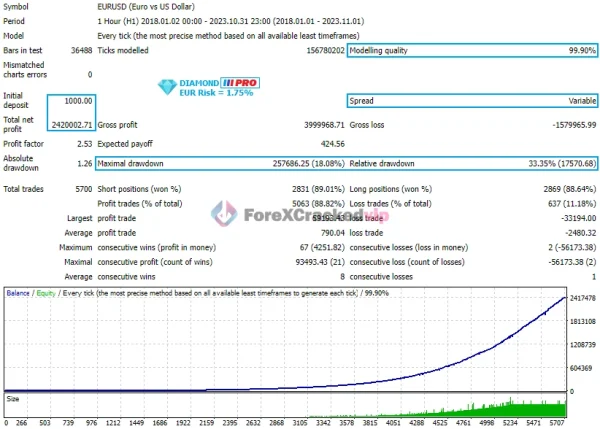Click the largest loss trade value "-33194.00"
600x429 pixels.
tap(578, 219)
